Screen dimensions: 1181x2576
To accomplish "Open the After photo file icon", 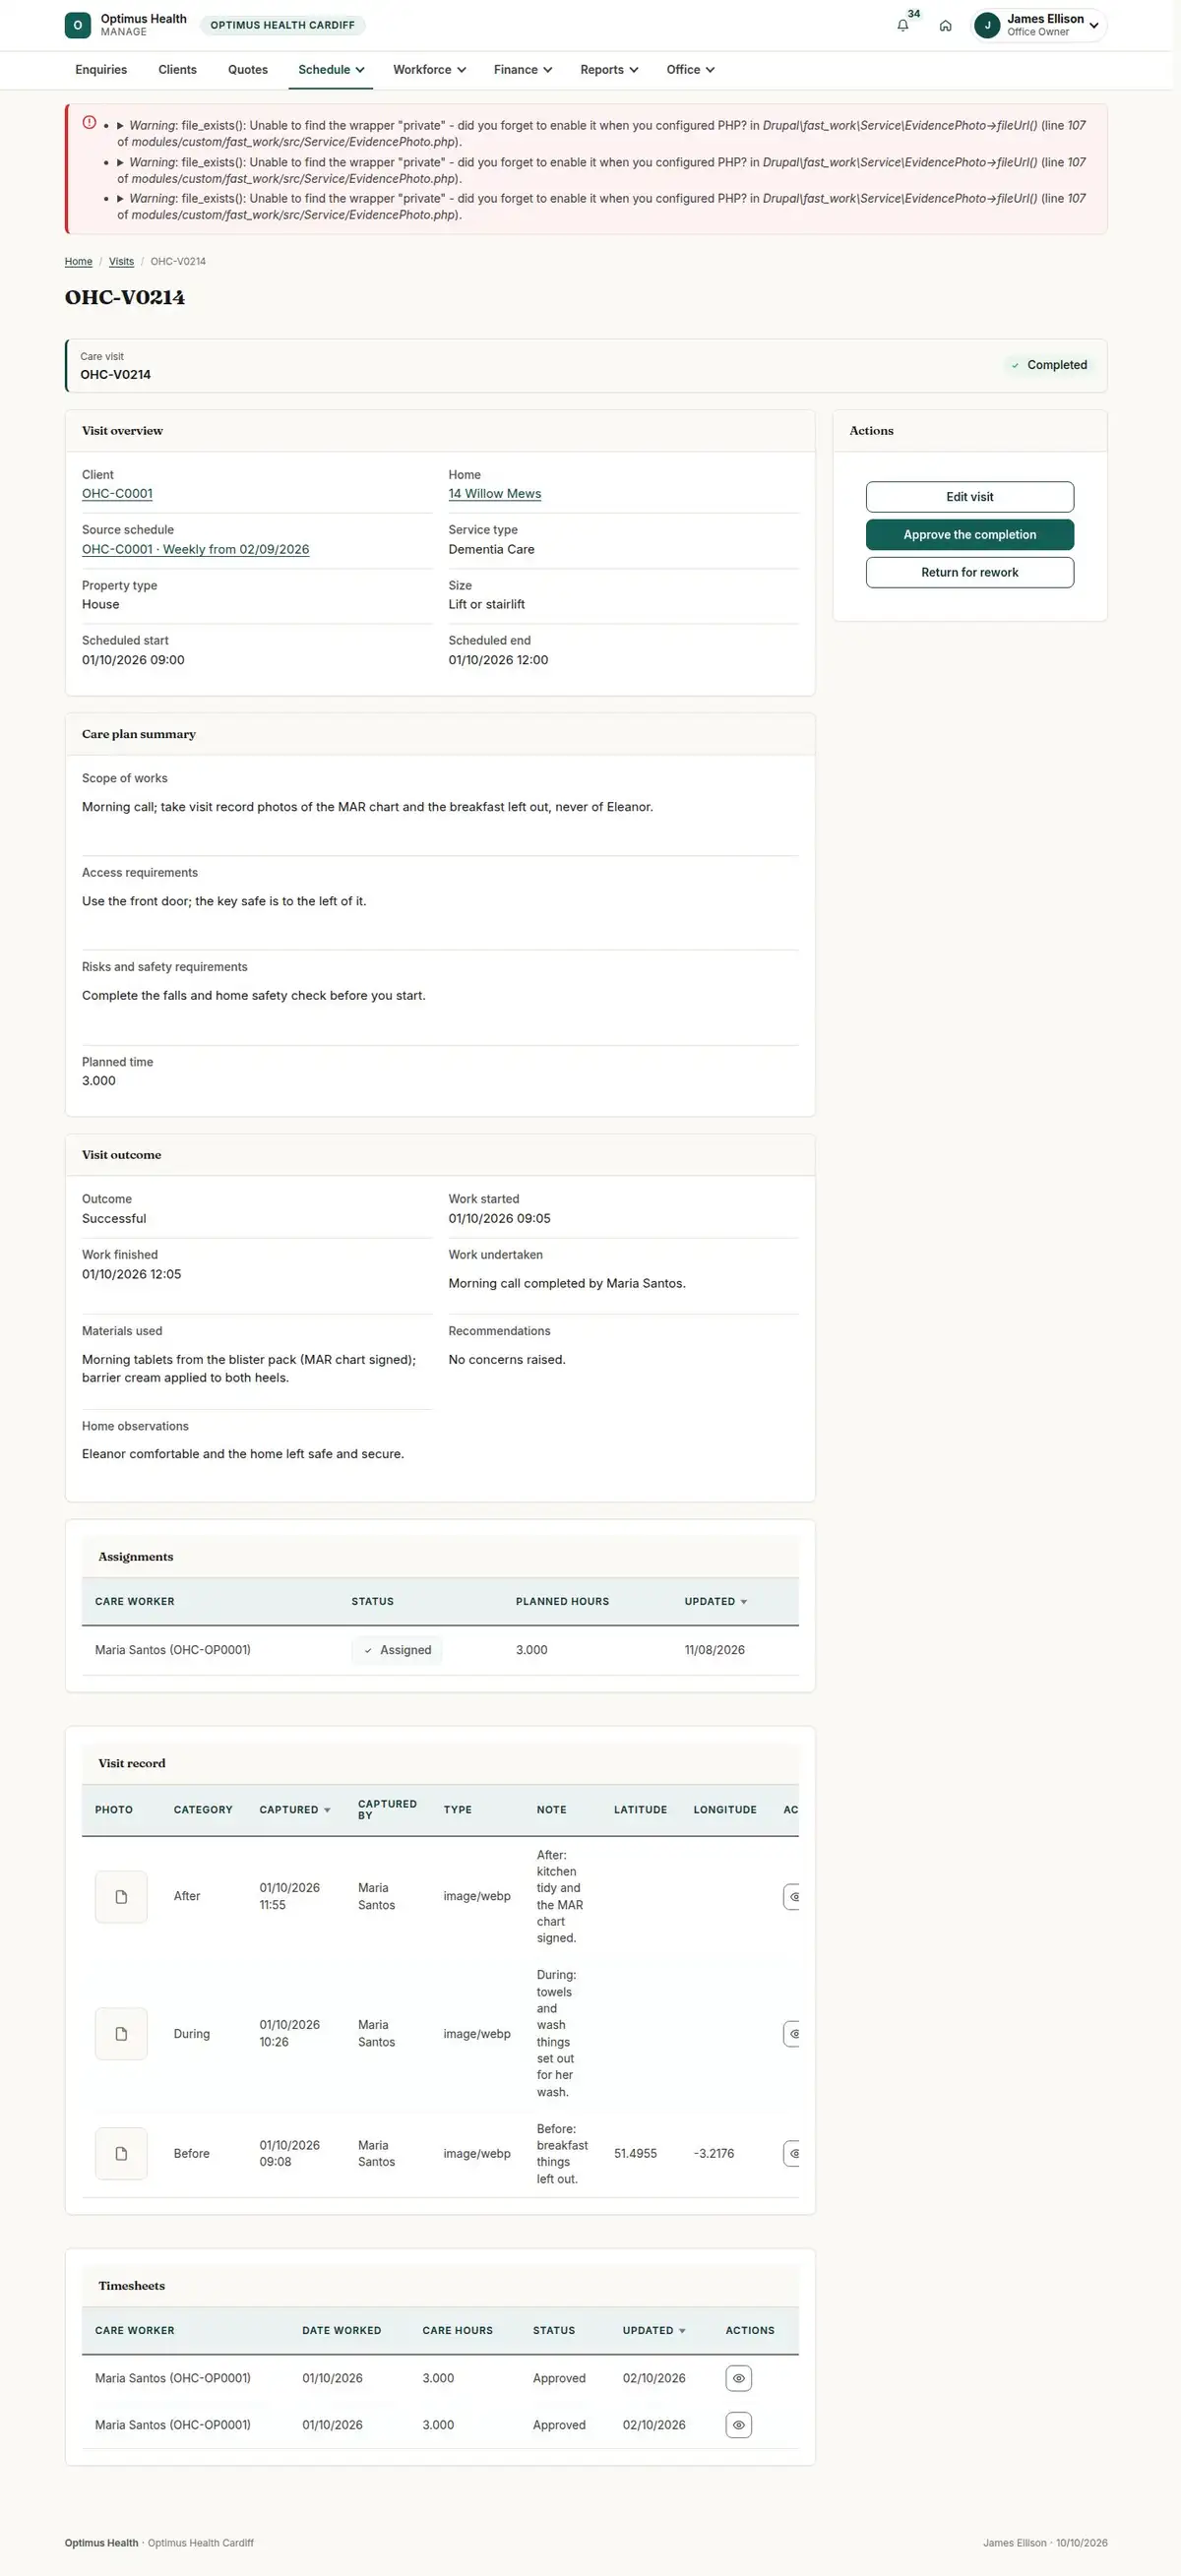I will tap(121, 1897).
